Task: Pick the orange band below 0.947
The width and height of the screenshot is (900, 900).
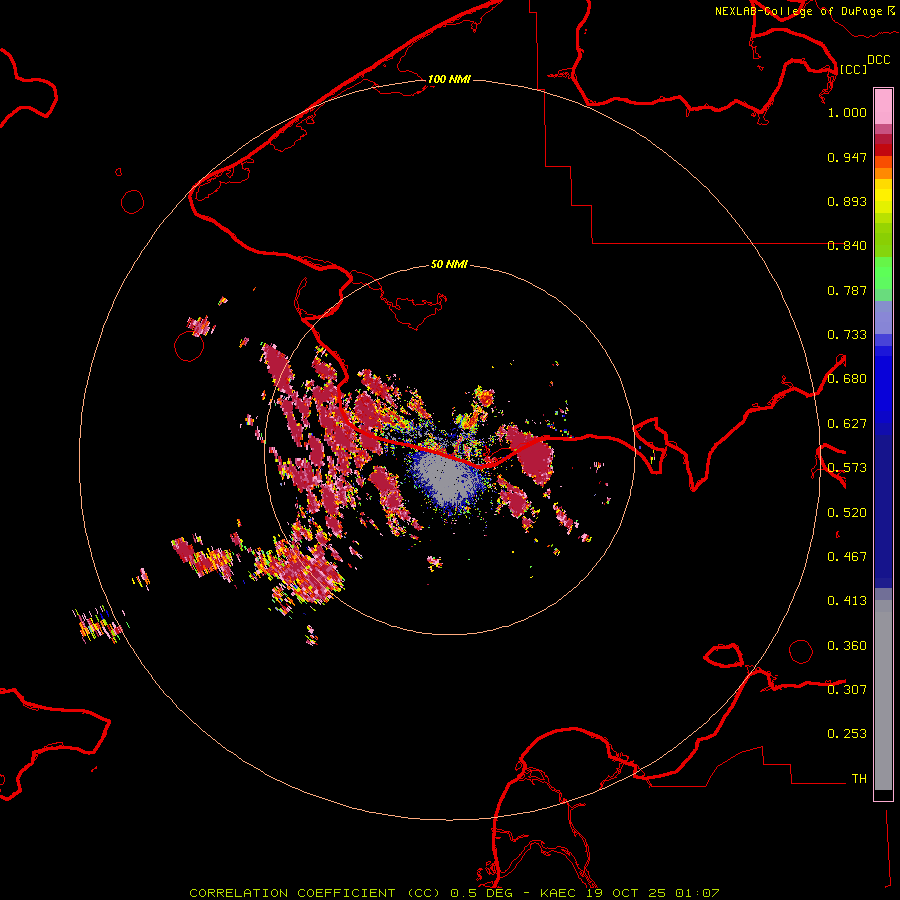Action: (883, 173)
